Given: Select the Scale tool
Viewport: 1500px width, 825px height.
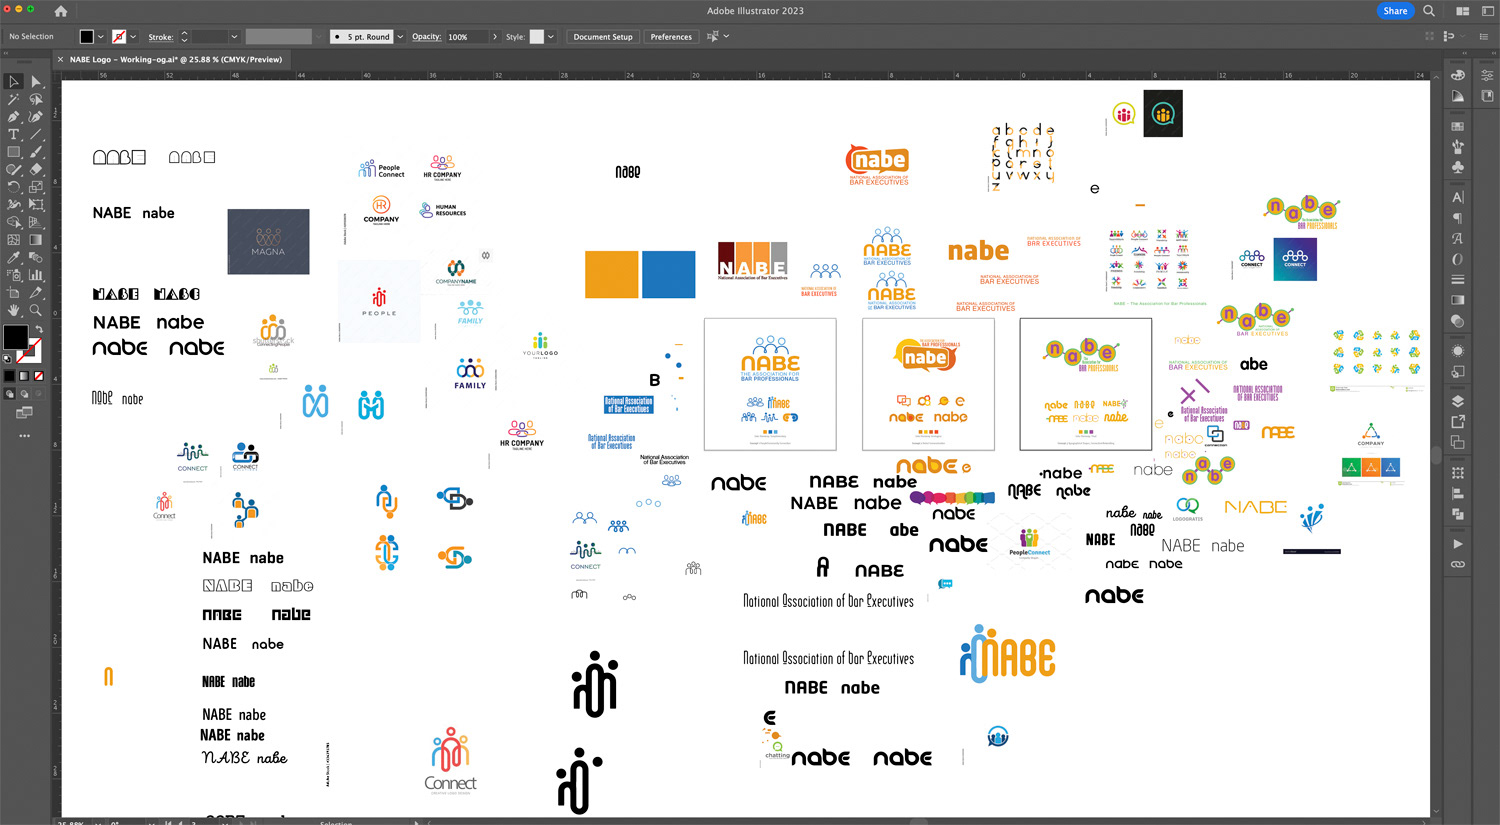Looking at the screenshot, I should point(36,187).
